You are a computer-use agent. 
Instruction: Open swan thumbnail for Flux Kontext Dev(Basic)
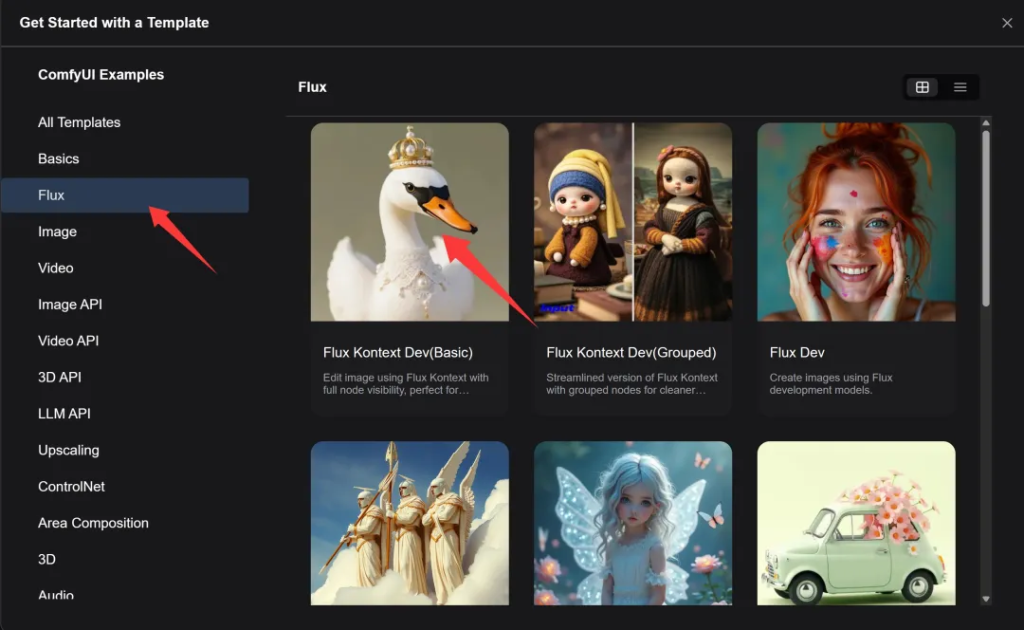coord(409,222)
